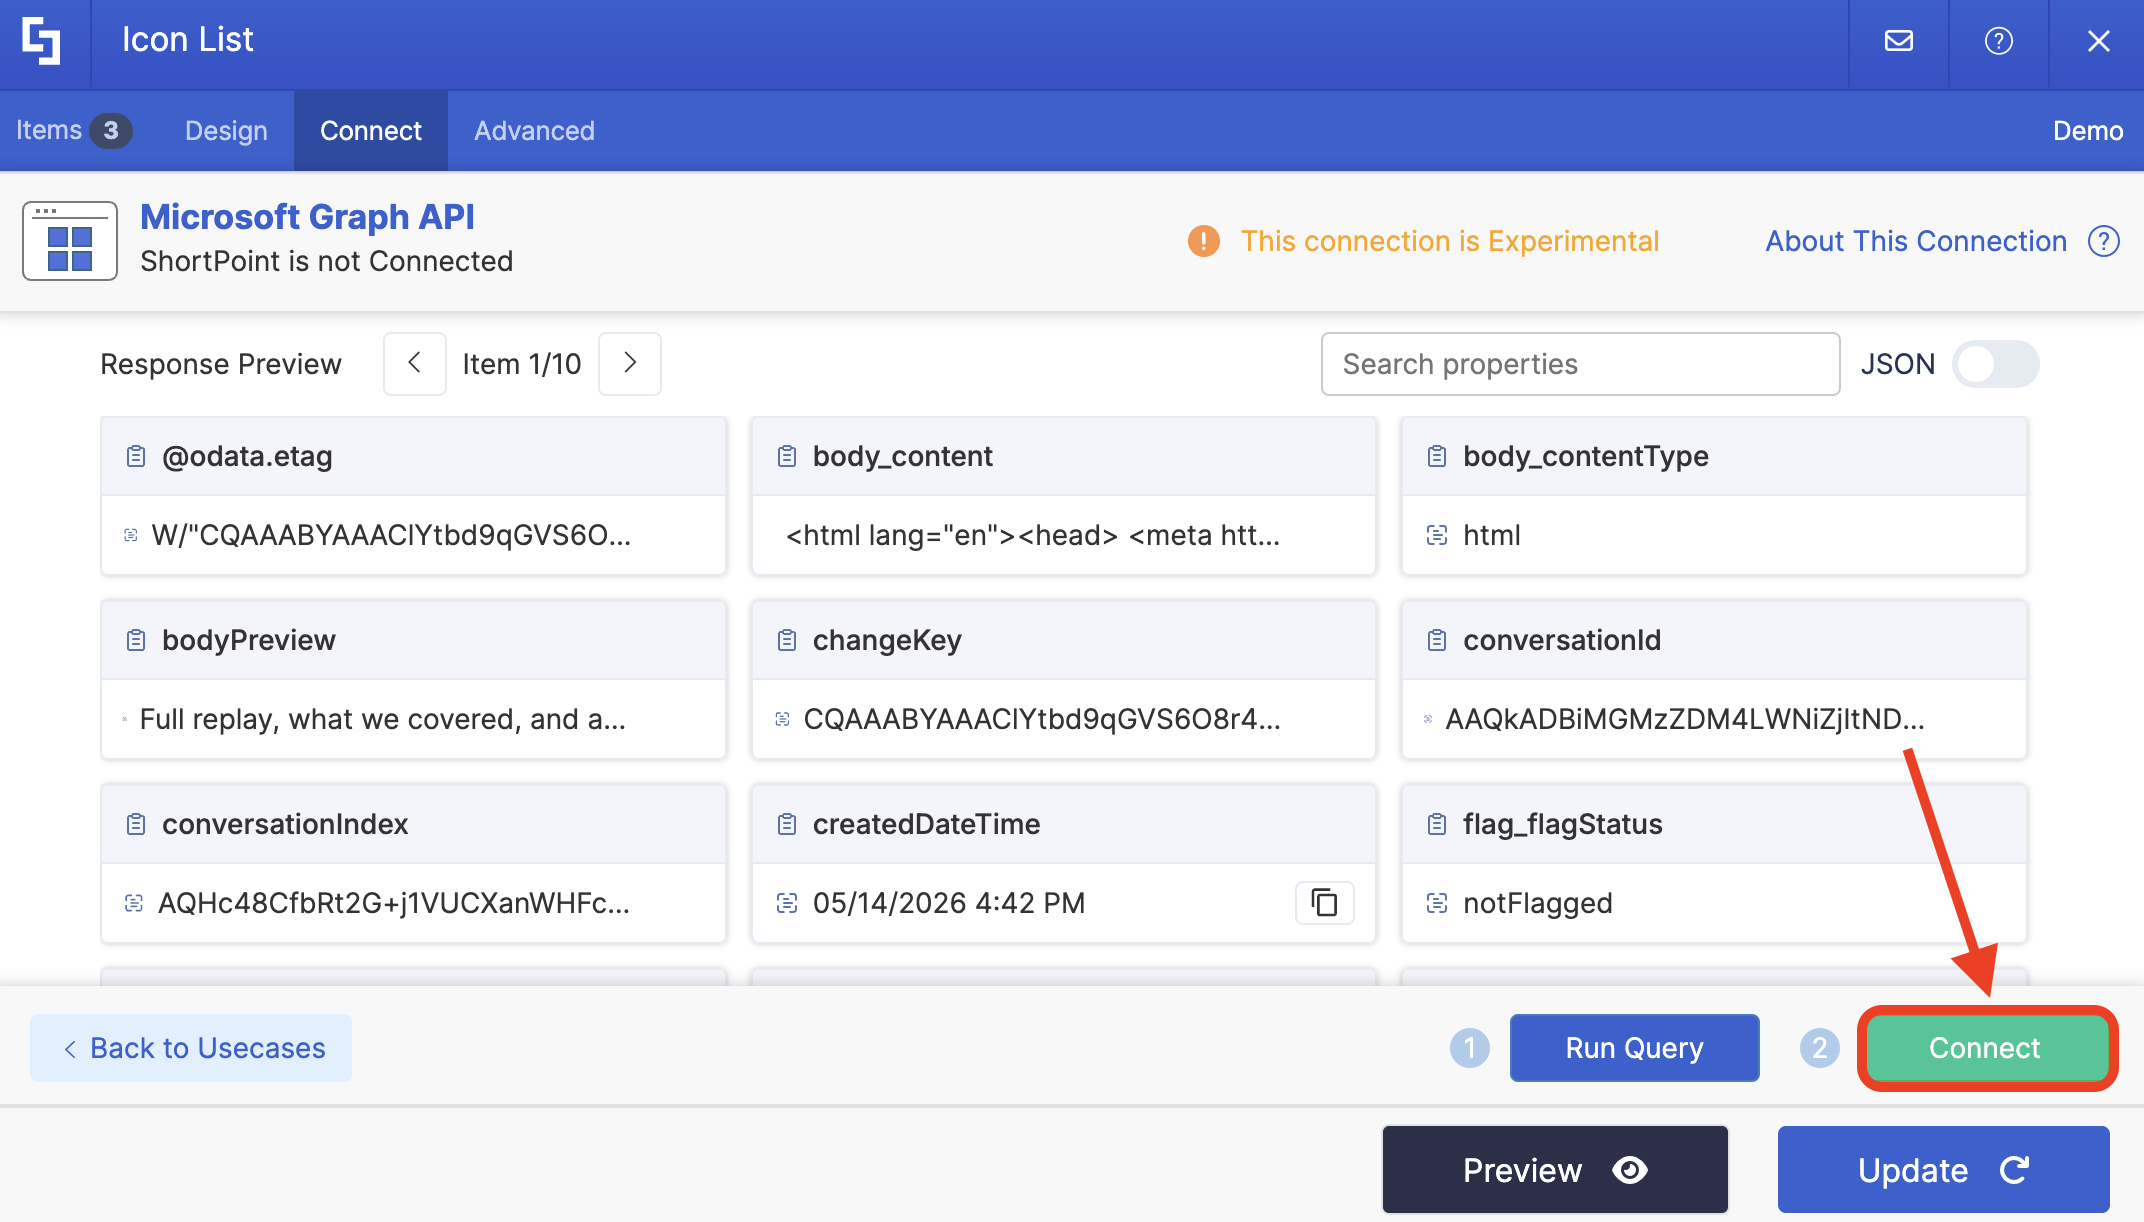This screenshot has height=1222, width=2144.
Task: Go to the next response item
Action: 630,363
